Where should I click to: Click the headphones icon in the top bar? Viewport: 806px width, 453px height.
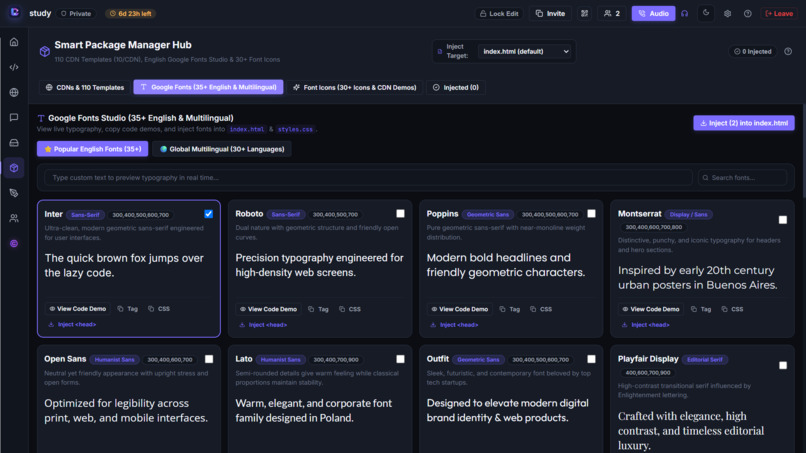coord(684,14)
